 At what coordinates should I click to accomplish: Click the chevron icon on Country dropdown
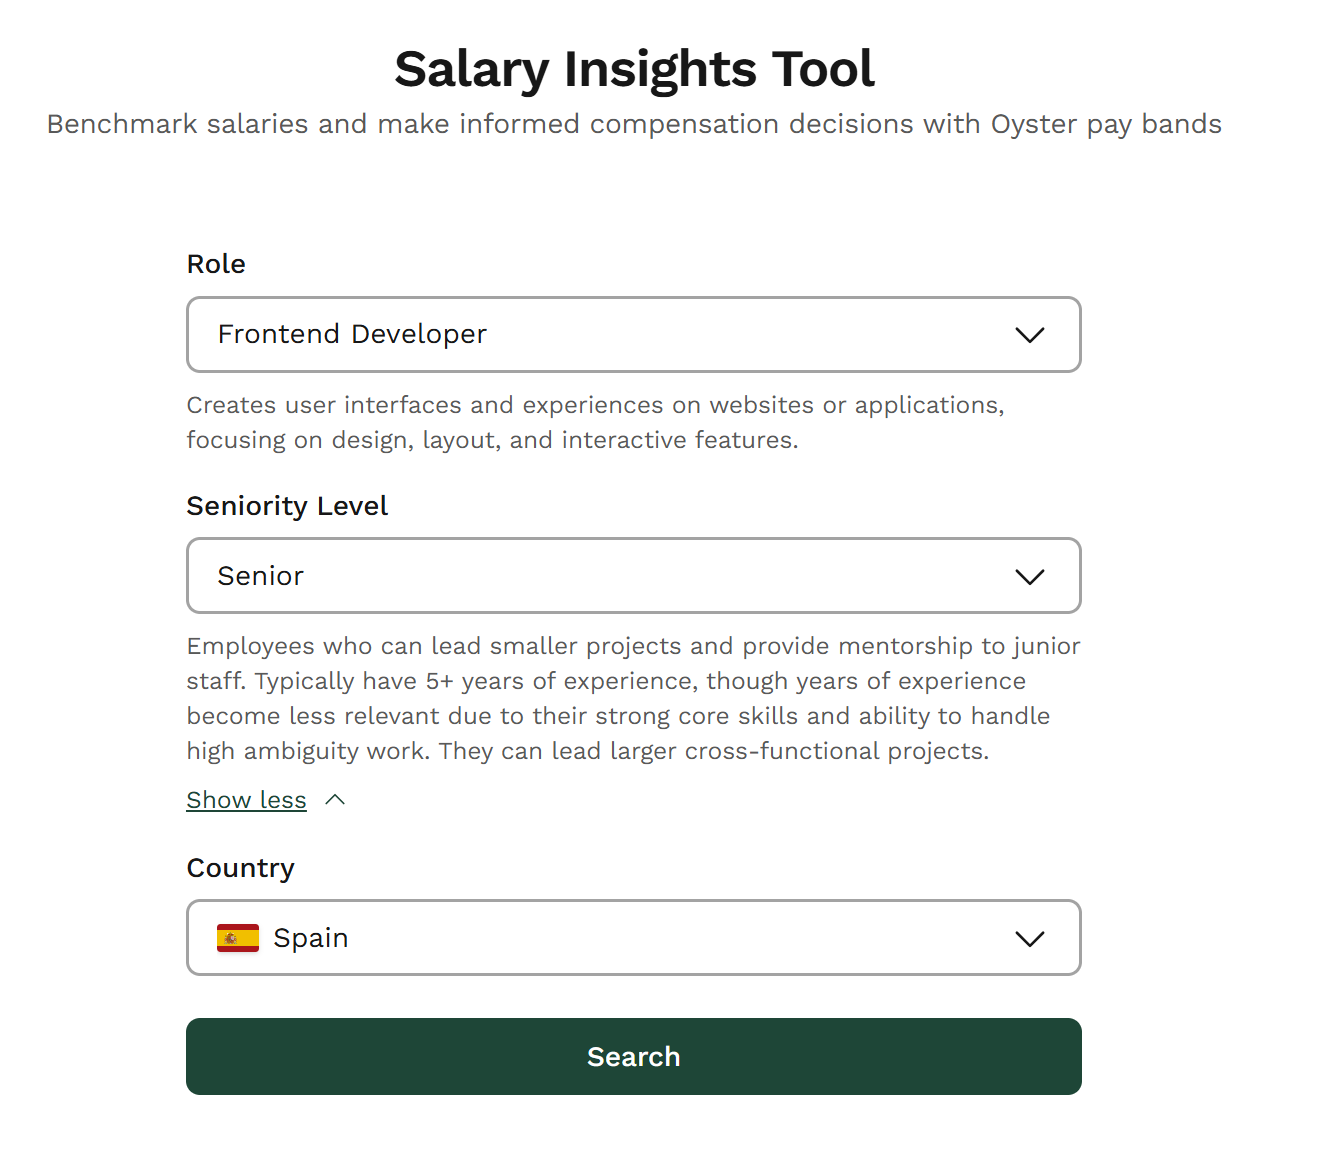click(1030, 938)
